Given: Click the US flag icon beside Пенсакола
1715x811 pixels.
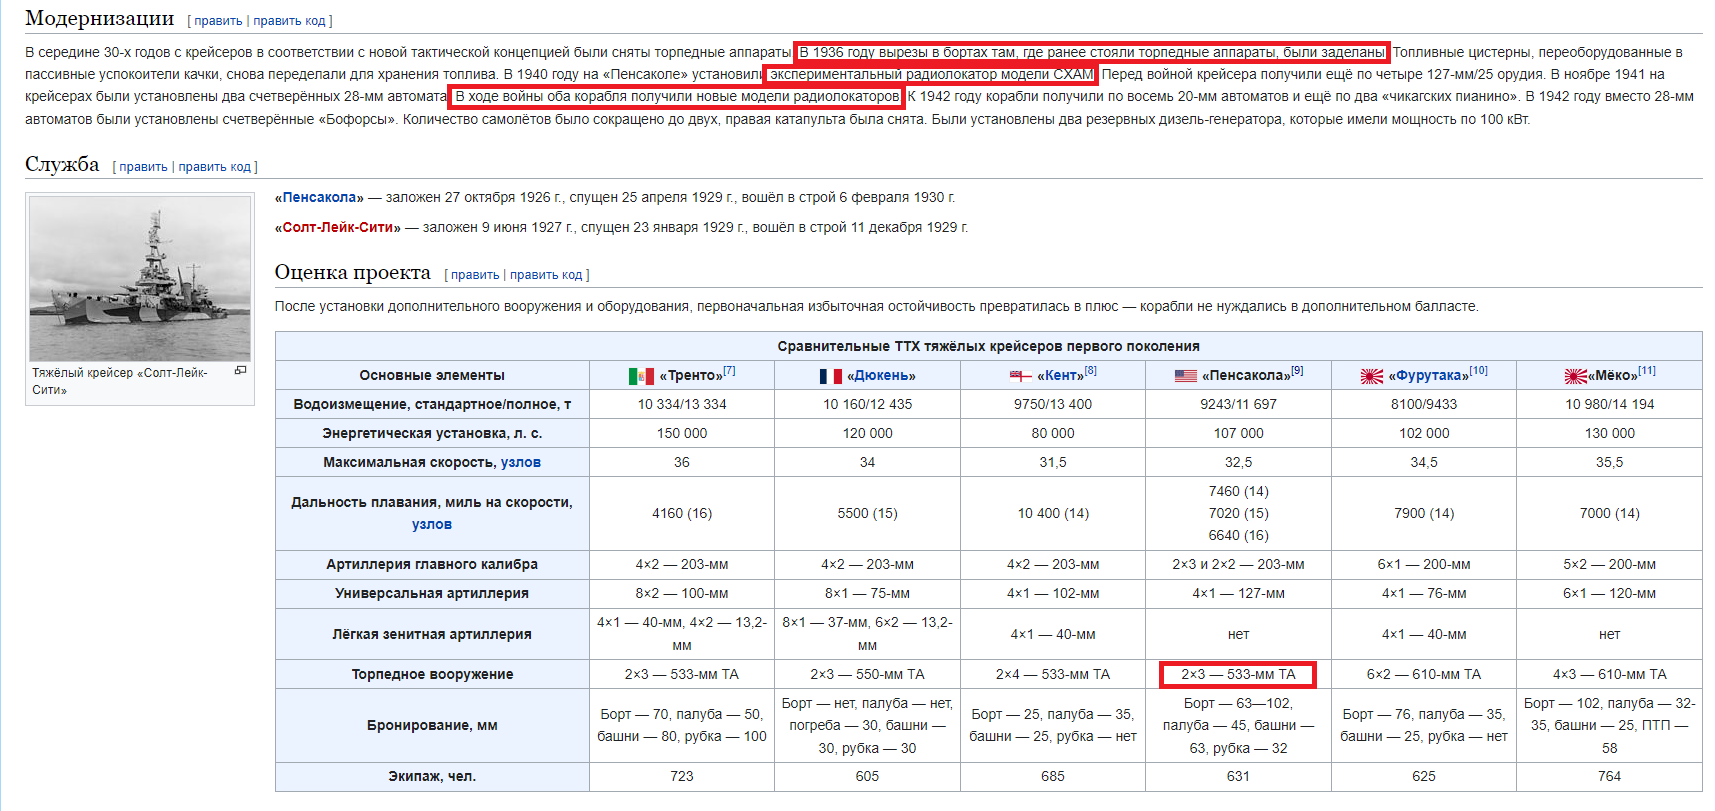Looking at the screenshot, I should point(1186,376).
